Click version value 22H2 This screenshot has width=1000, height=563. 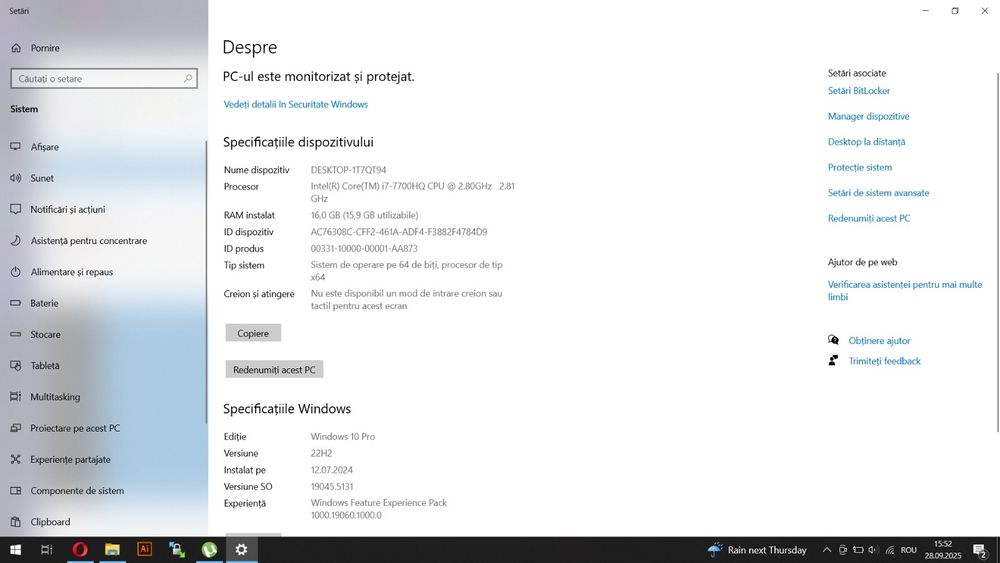coord(321,453)
